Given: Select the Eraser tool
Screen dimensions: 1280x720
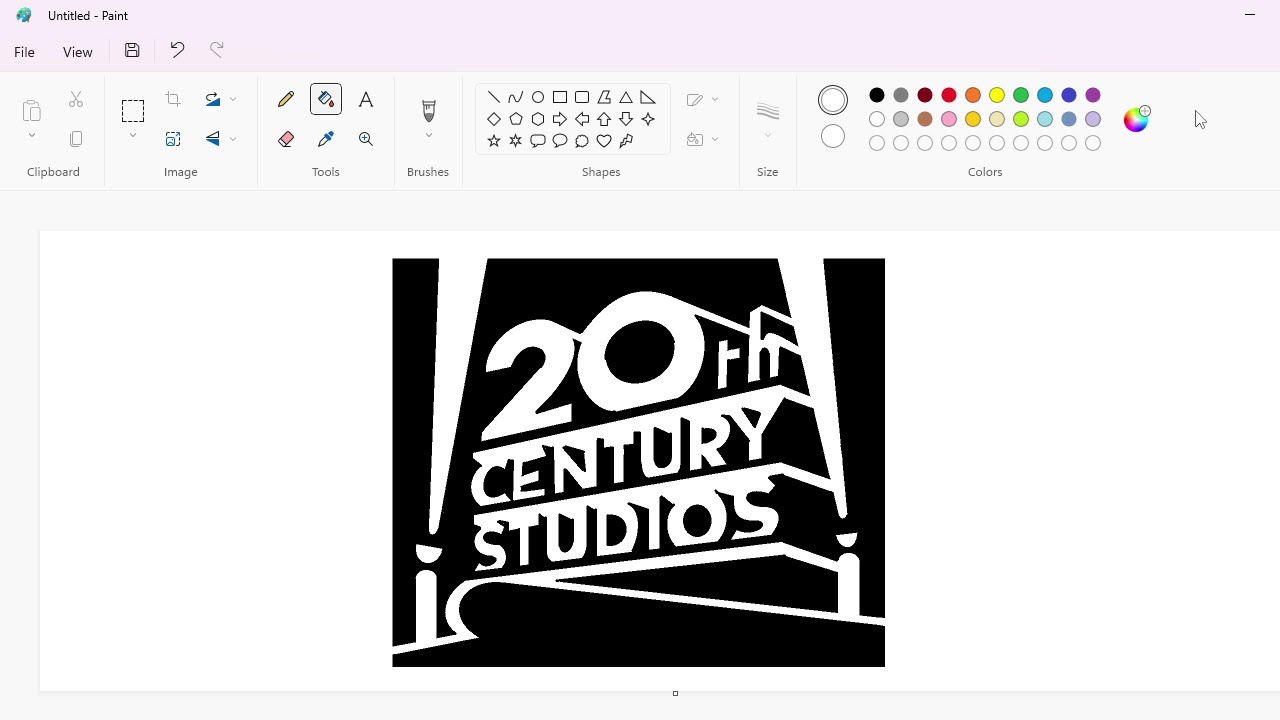Looking at the screenshot, I should click(x=286, y=139).
